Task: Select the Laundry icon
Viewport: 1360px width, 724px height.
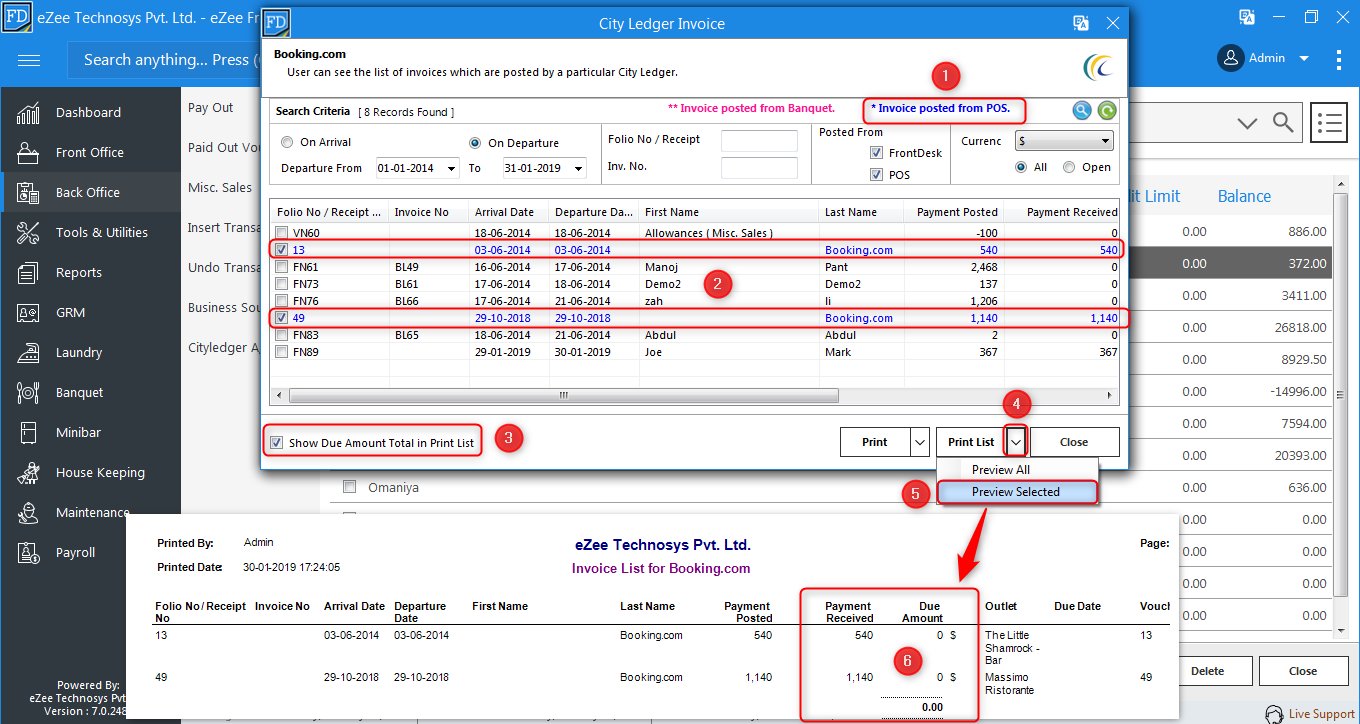Action: click(x=28, y=353)
